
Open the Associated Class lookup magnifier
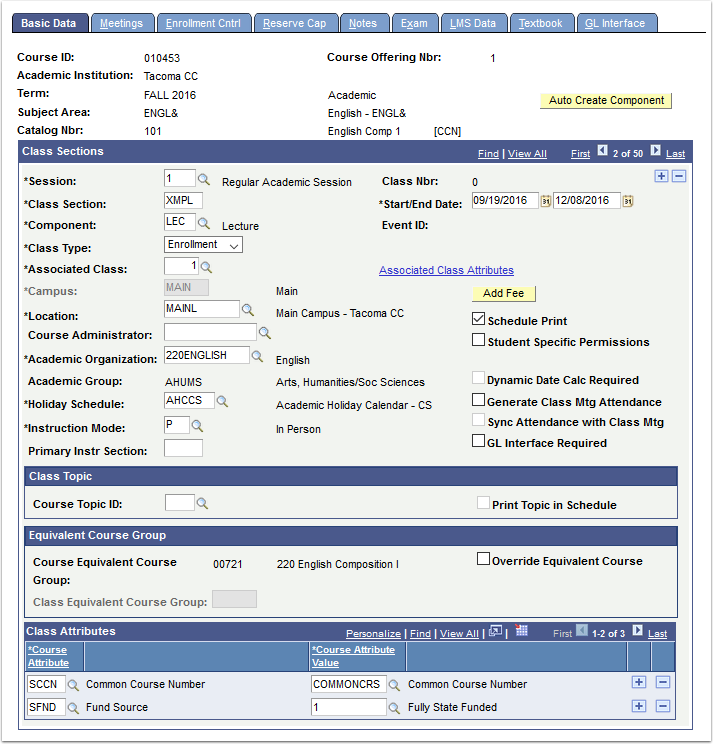(x=206, y=268)
